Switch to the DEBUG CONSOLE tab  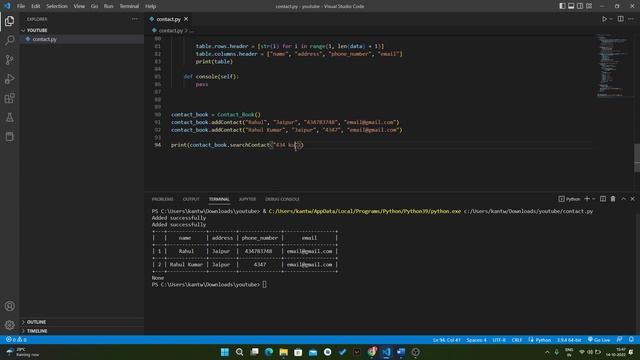click(282, 199)
